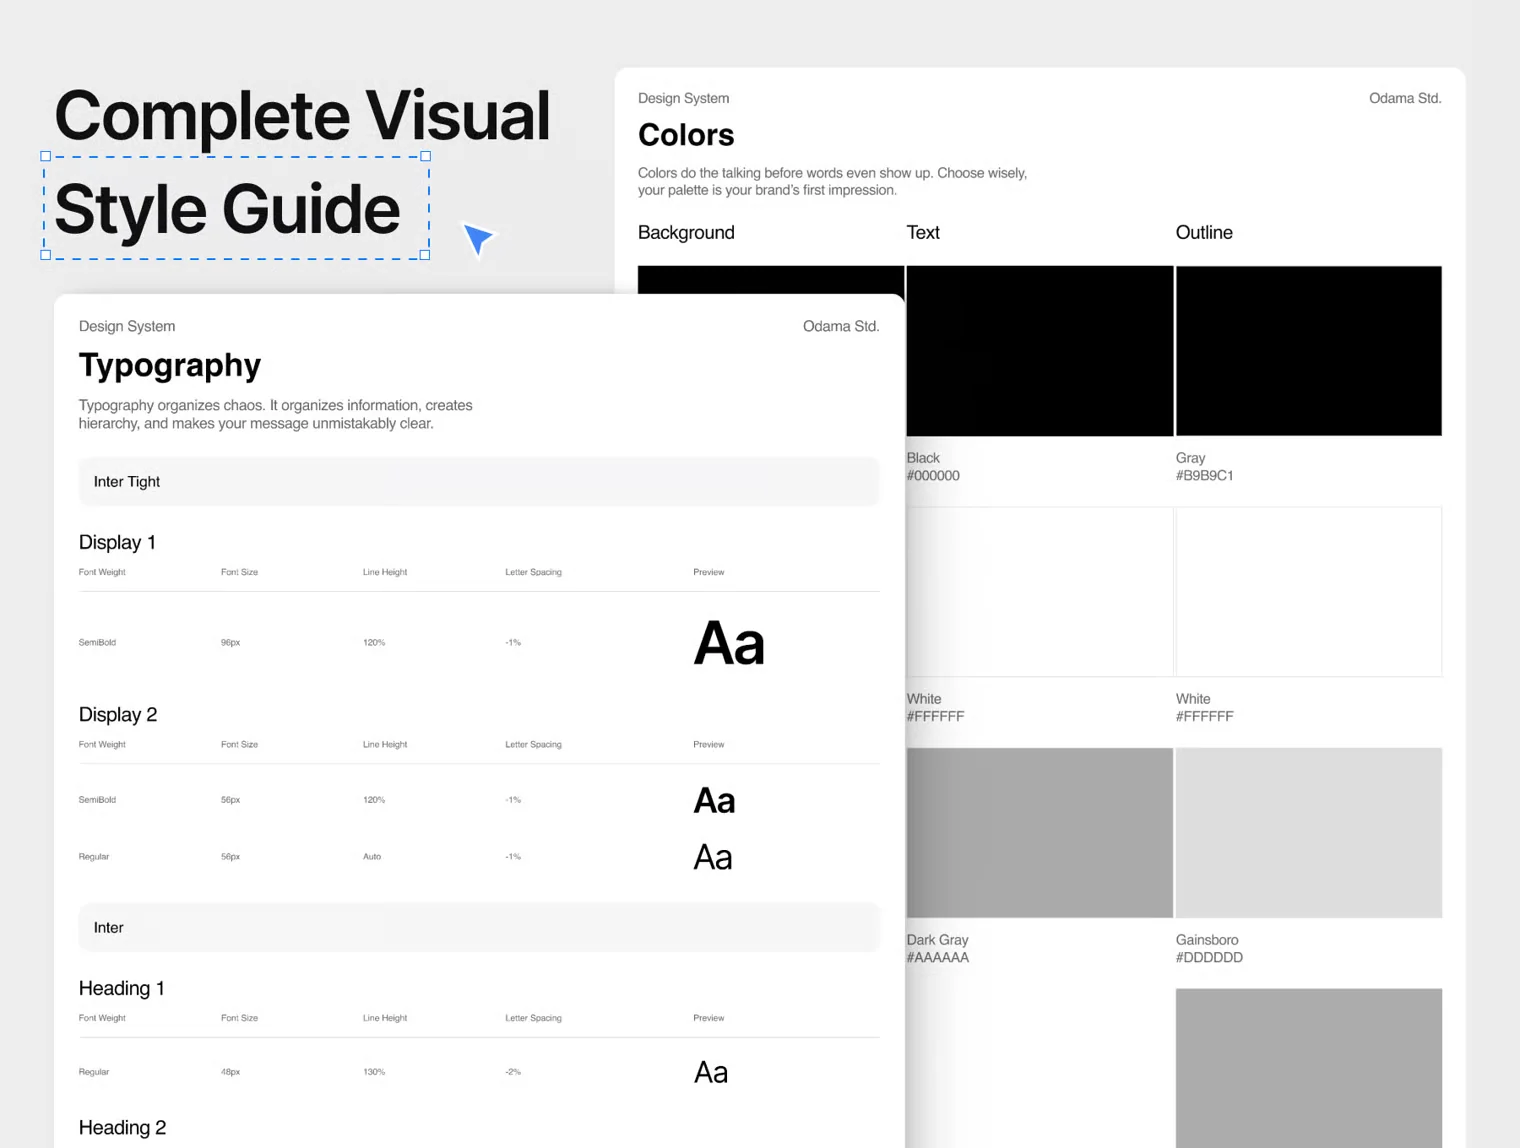Click the "Display 1" section heading
Image resolution: width=1520 pixels, height=1148 pixels.
pos(117,542)
